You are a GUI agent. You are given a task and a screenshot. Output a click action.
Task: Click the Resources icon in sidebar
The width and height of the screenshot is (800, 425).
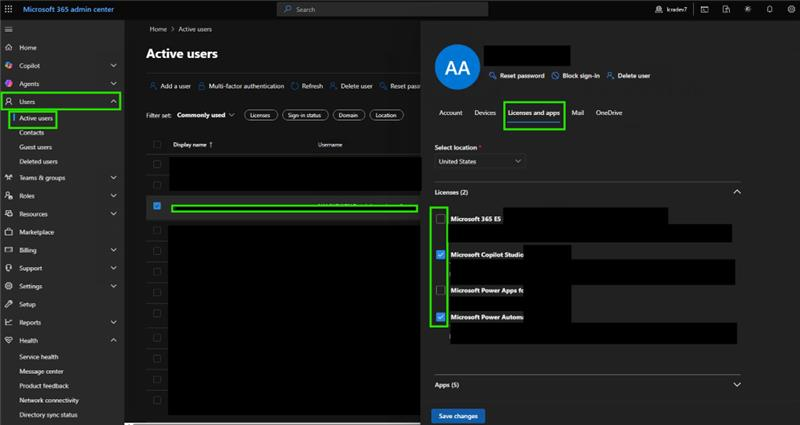click(x=9, y=214)
